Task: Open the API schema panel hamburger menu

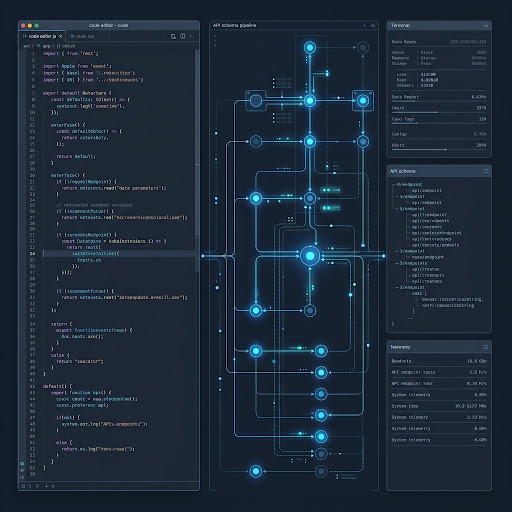Action: click(485, 171)
